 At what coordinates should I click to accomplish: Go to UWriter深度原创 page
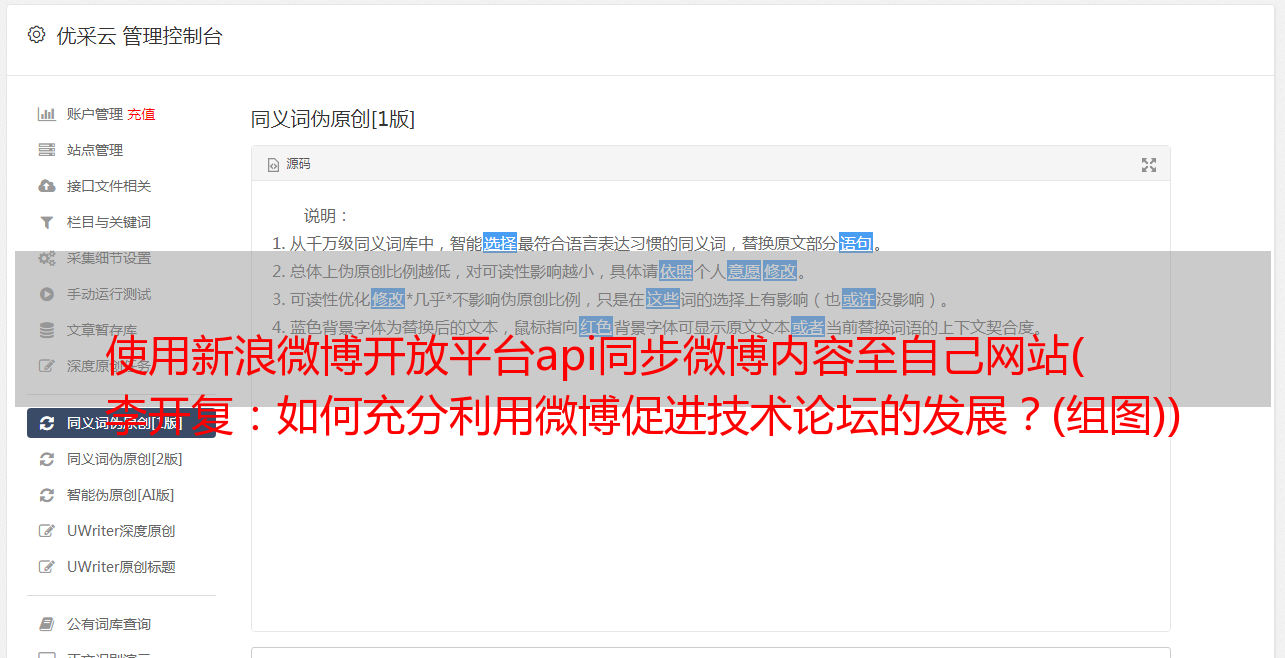pyautogui.click(x=121, y=531)
